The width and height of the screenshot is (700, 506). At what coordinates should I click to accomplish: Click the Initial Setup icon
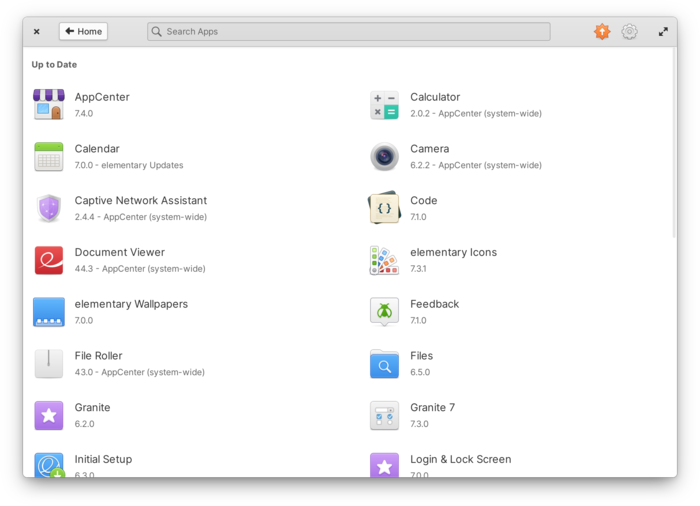(x=49, y=465)
